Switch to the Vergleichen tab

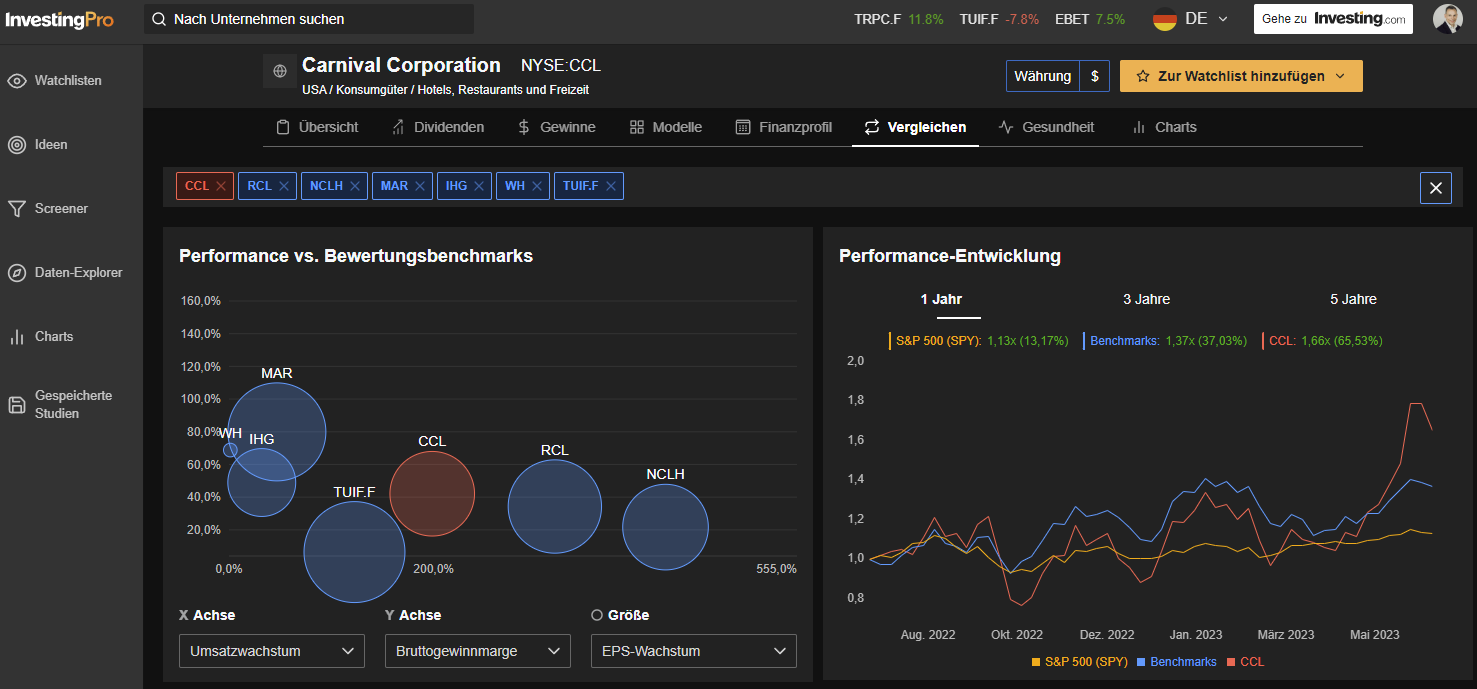pos(915,127)
